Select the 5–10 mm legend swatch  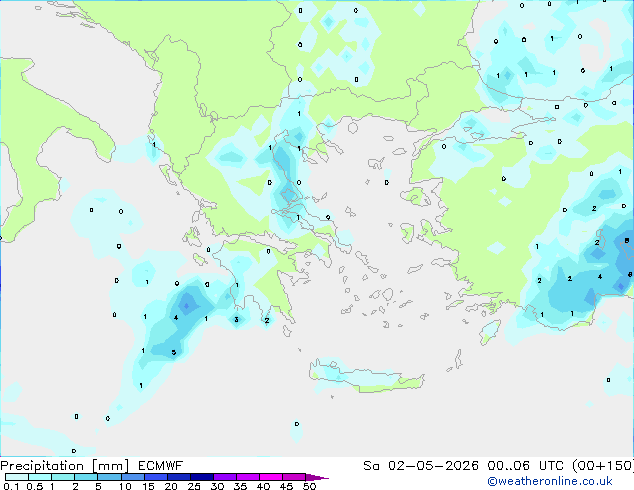[x=109, y=477]
